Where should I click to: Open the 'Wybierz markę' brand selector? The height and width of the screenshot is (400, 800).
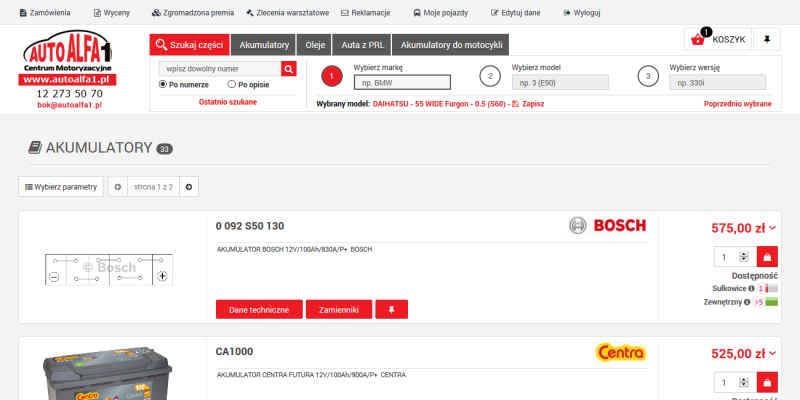[x=402, y=82]
